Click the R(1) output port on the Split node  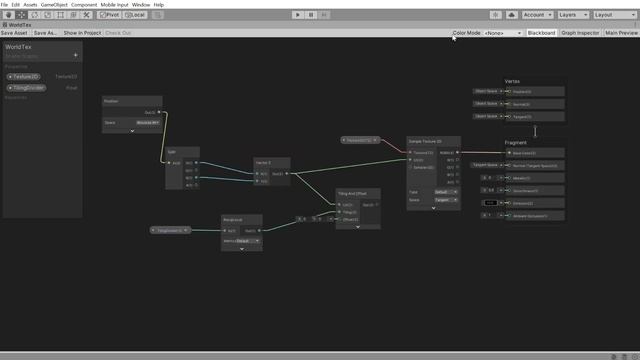(x=196, y=162)
